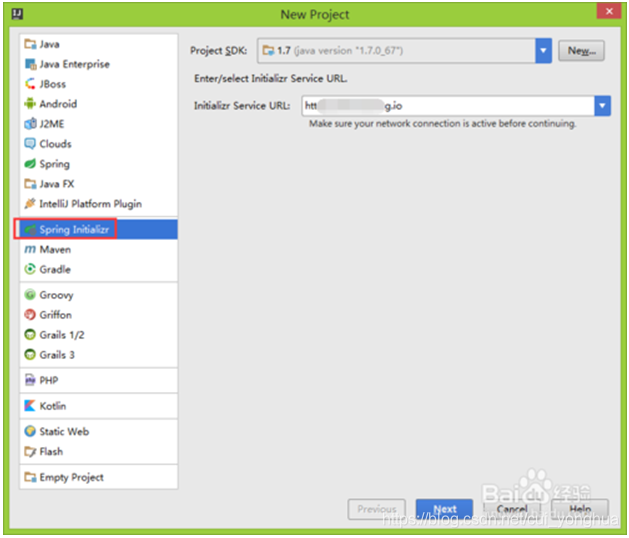Select J2ME label
The height and width of the screenshot is (538, 629).
tap(52, 124)
